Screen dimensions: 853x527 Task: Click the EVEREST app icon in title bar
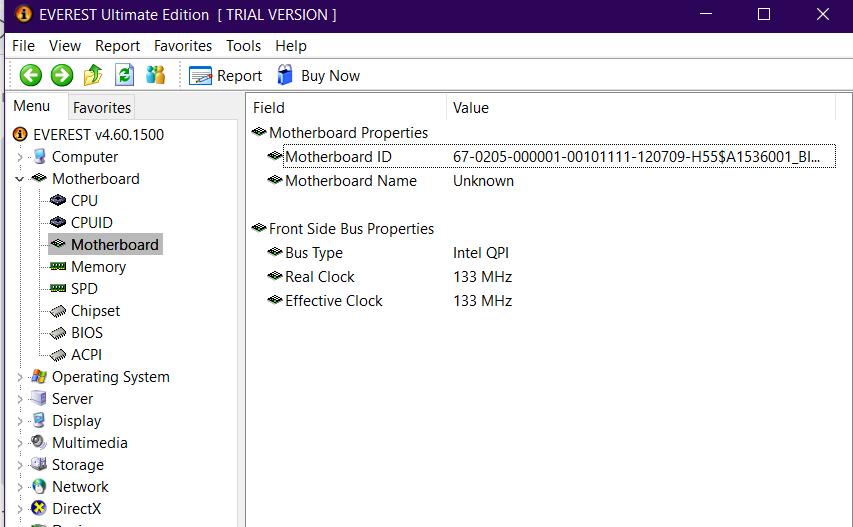(23, 14)
